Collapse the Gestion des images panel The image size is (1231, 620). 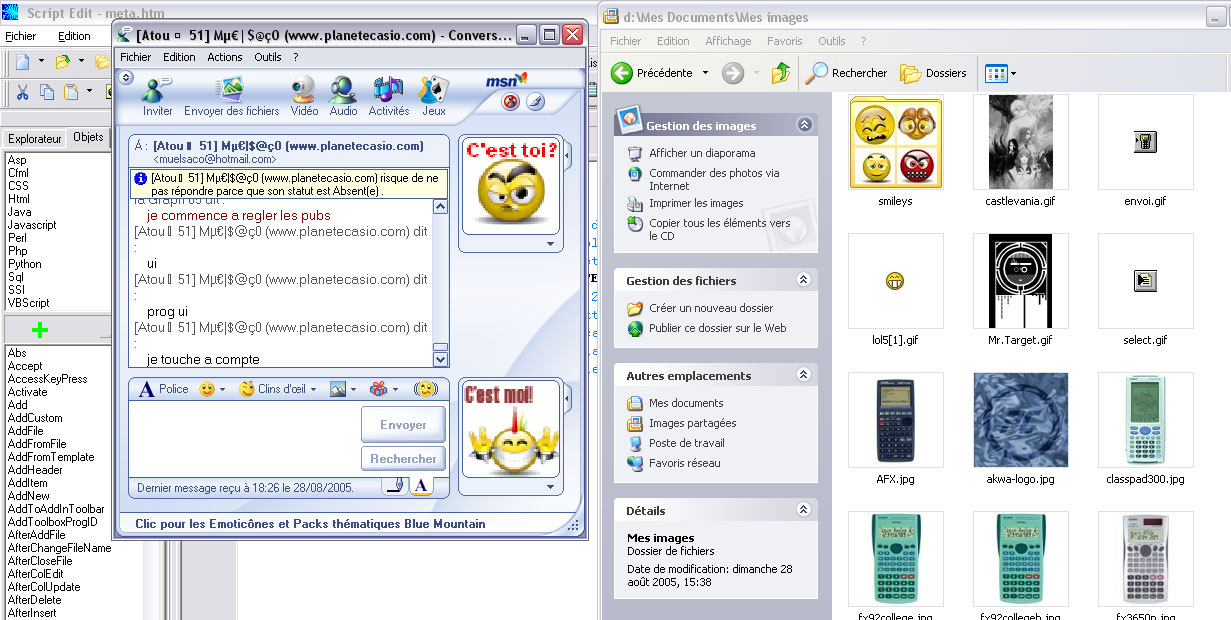pos(804,125)
